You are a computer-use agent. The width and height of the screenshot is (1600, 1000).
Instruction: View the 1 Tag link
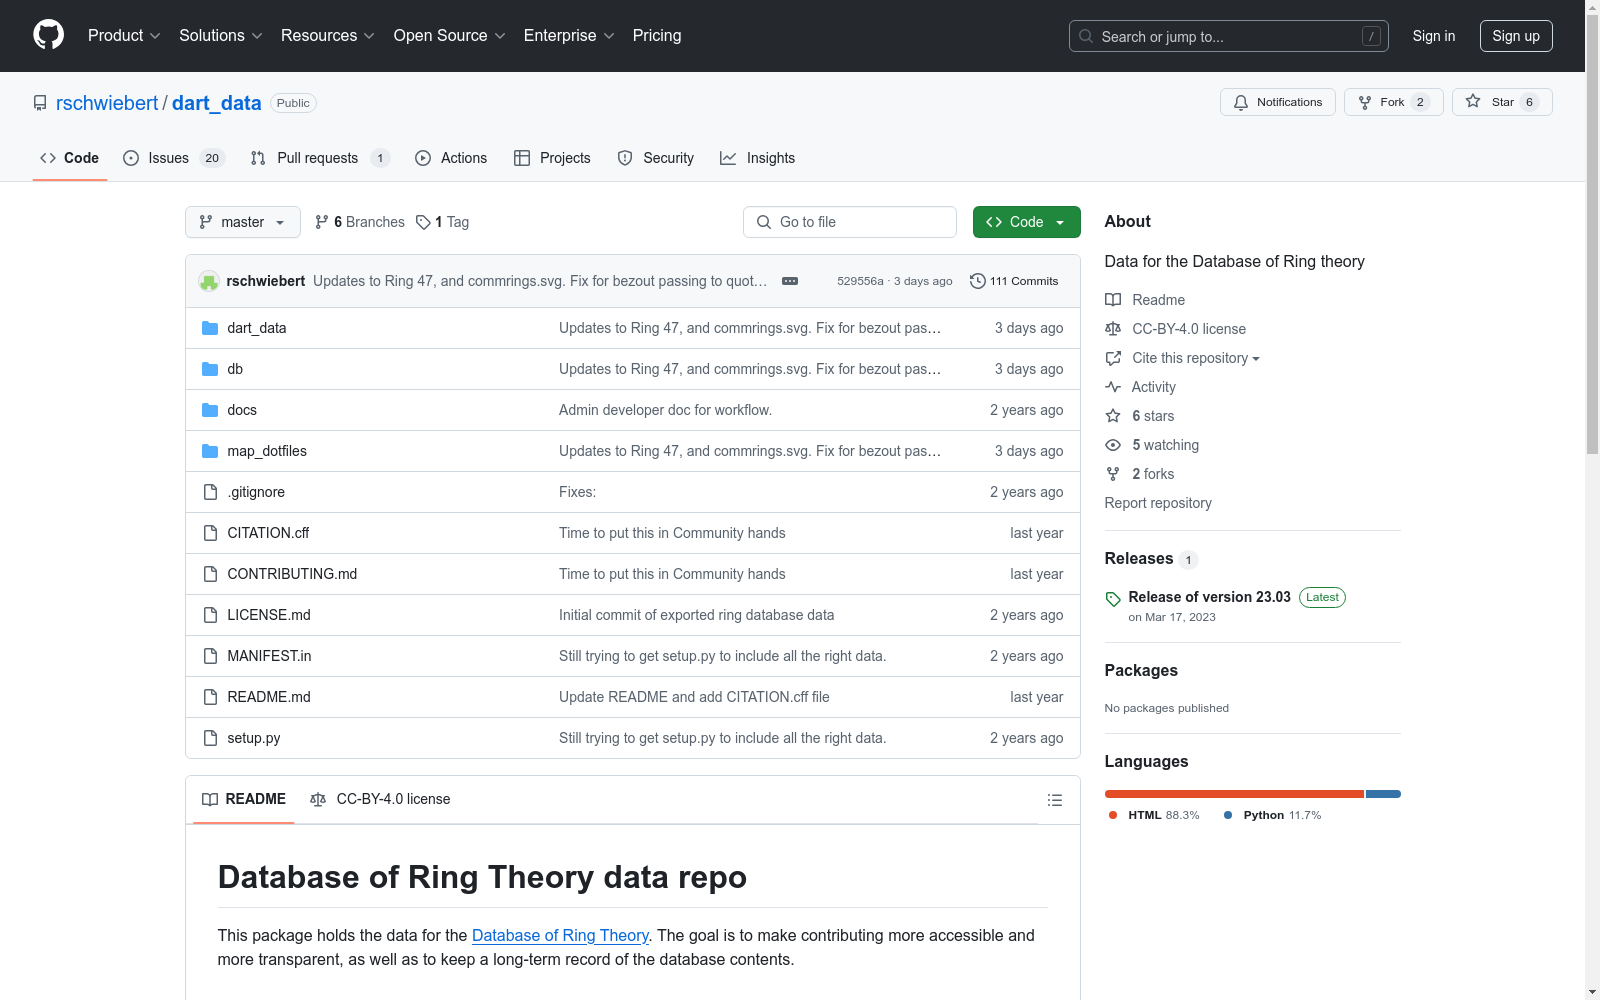[443, 222]
